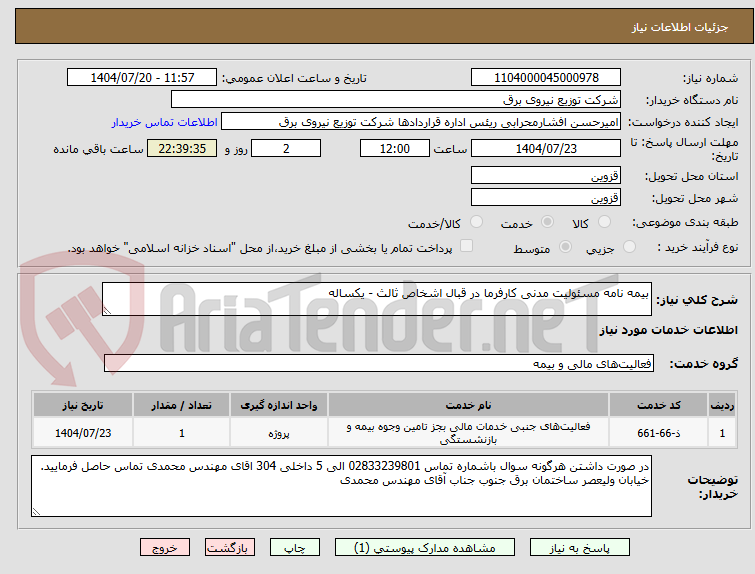The image size is (755, 574).
Task: Click the 'کد خدمت' column header
Action: tap(658, 405)
